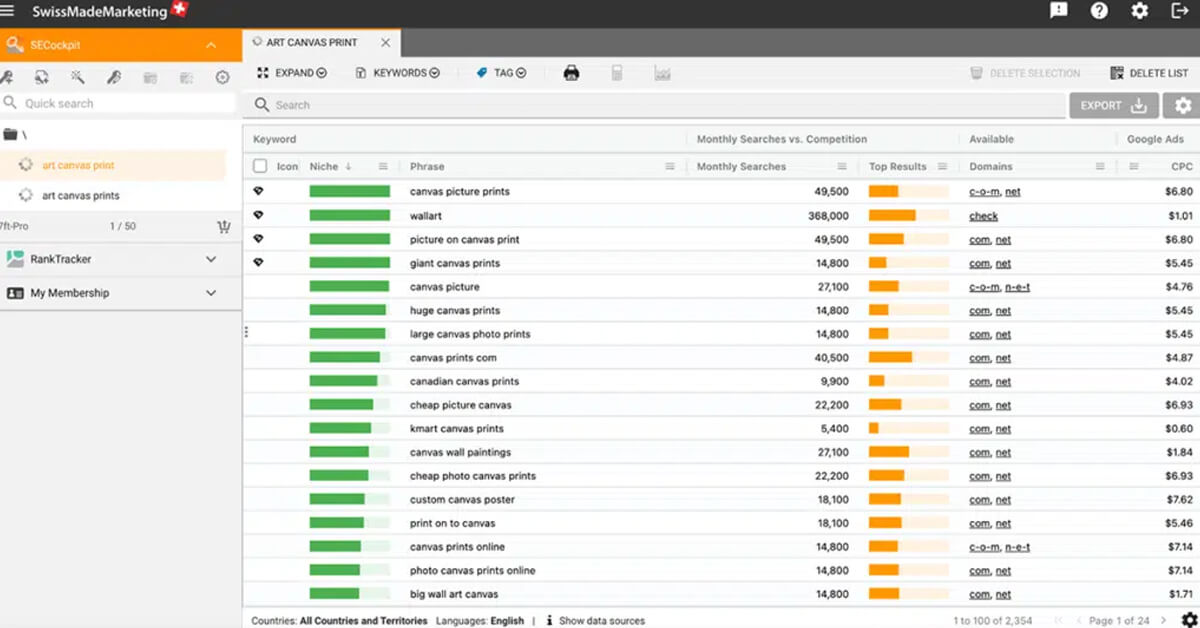The image size is (1200, 628).
Task: Click the sidebar circular gear icon
Action: (x=223, y=77)
